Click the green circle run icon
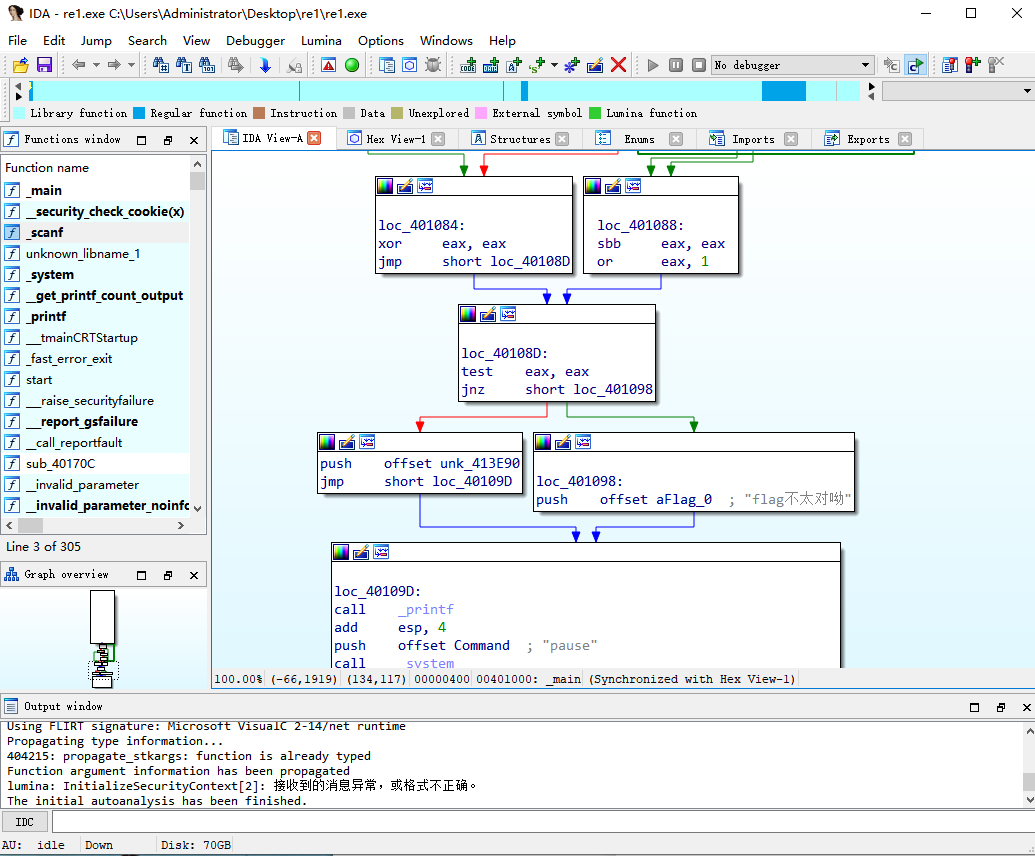 click(x=352, y=65)
